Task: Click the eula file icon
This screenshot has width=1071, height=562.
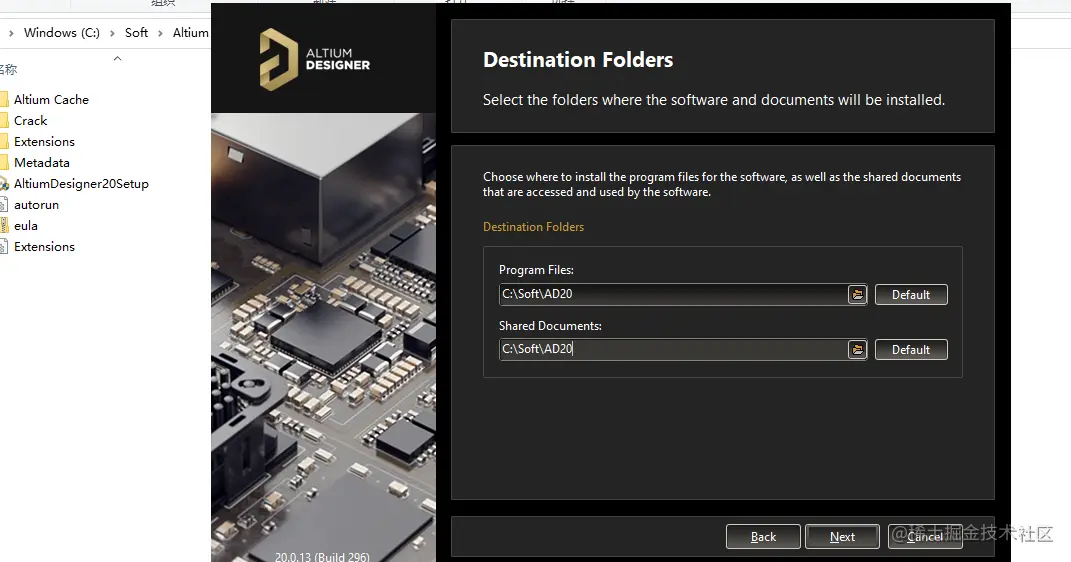Action: [4, 226]
